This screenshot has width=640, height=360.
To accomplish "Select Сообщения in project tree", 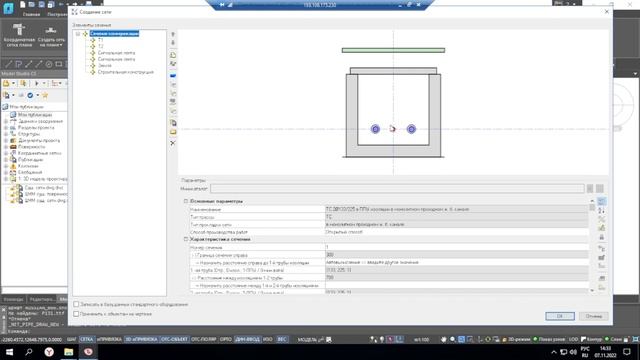I will click(30, 172).
